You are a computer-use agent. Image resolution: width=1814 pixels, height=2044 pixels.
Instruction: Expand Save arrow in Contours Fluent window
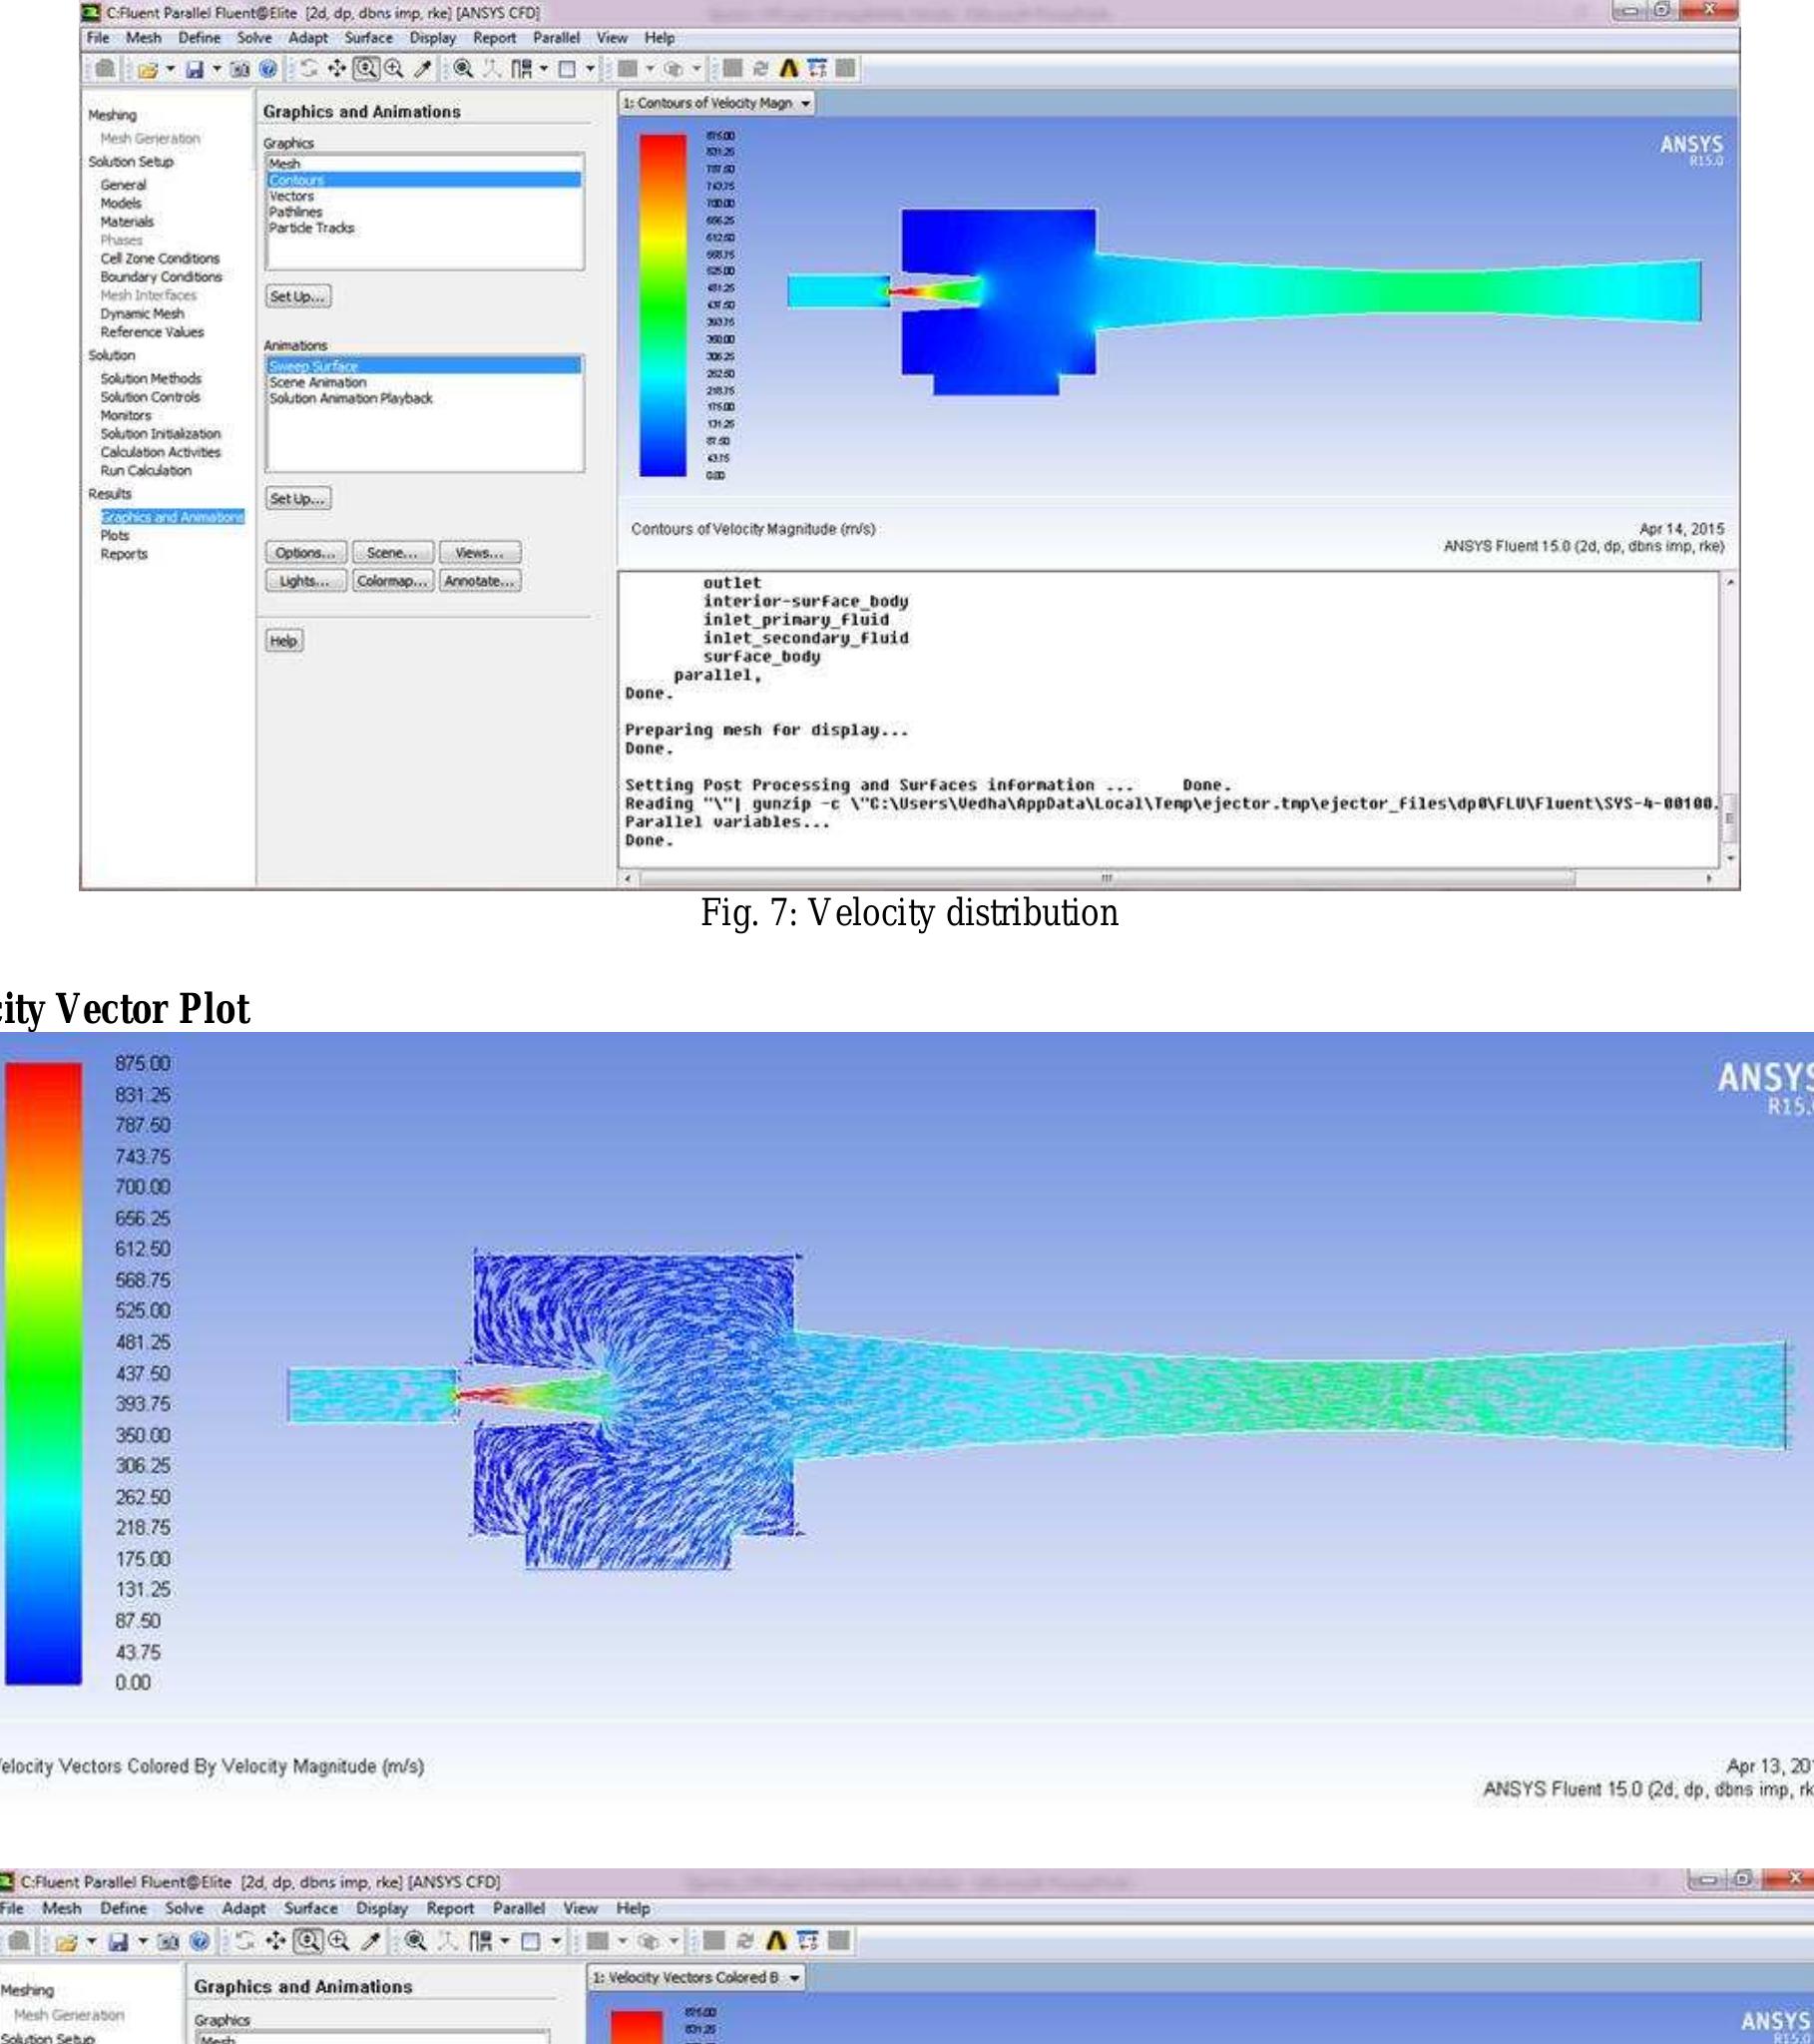[218, 70]
